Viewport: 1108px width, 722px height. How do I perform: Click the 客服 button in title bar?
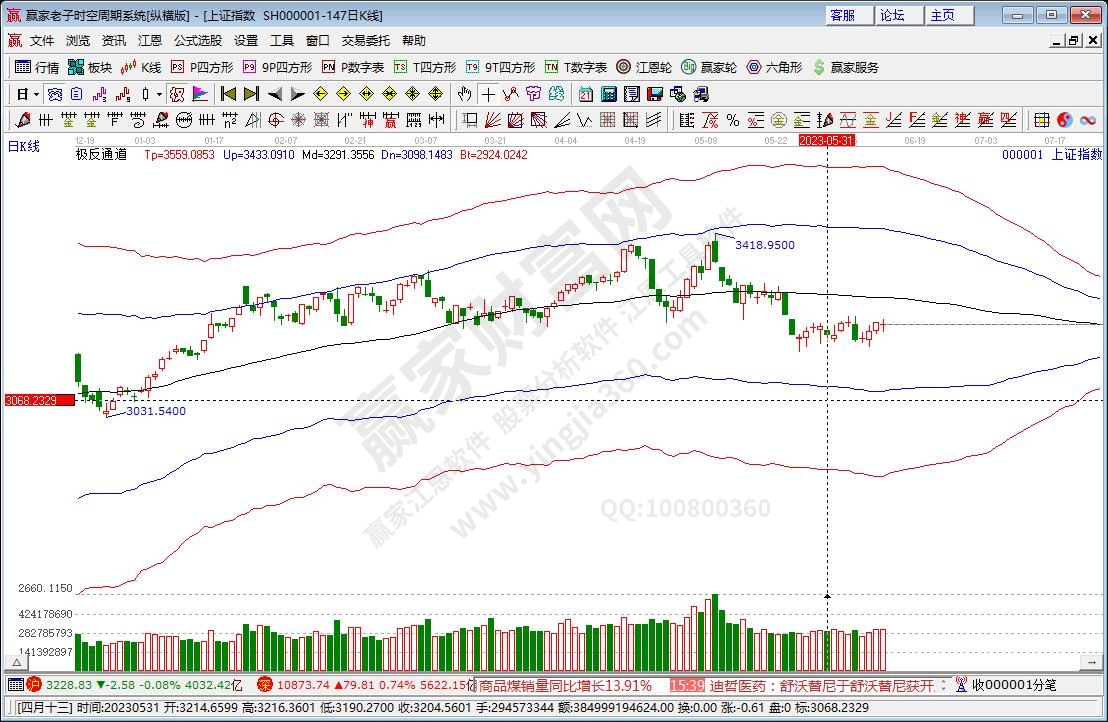tap(844, 15)
